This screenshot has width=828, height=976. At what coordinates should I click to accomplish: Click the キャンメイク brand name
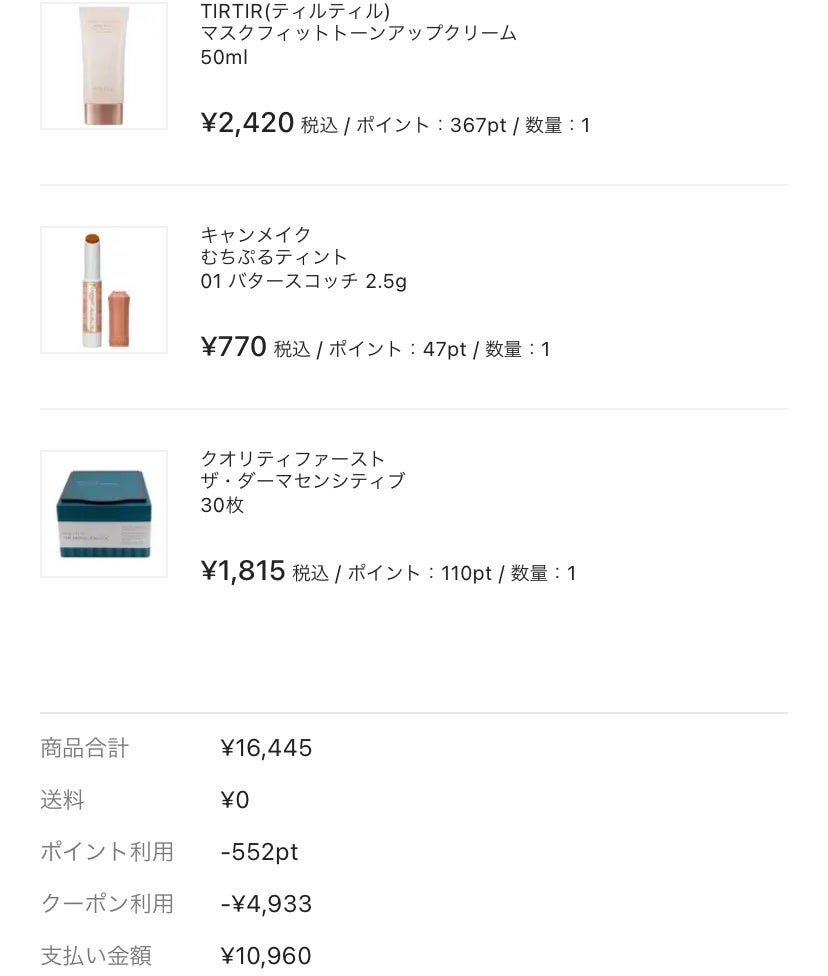(x=256, y=235)
